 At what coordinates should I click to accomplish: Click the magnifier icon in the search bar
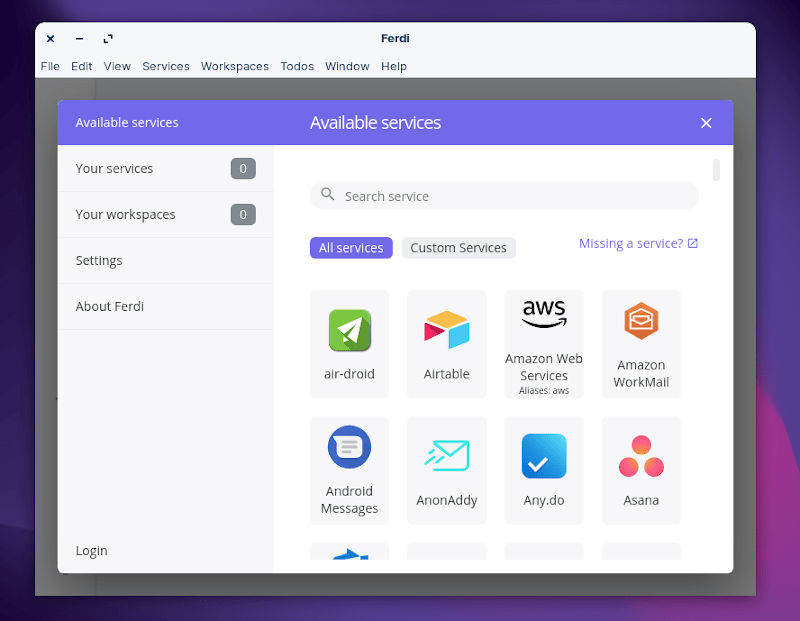327,195
